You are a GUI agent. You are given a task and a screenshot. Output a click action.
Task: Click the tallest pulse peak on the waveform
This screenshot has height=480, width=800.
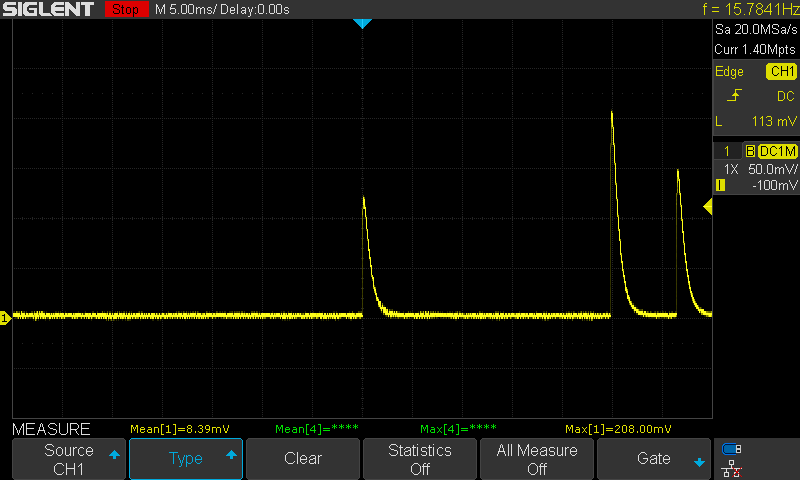(612, 113)
